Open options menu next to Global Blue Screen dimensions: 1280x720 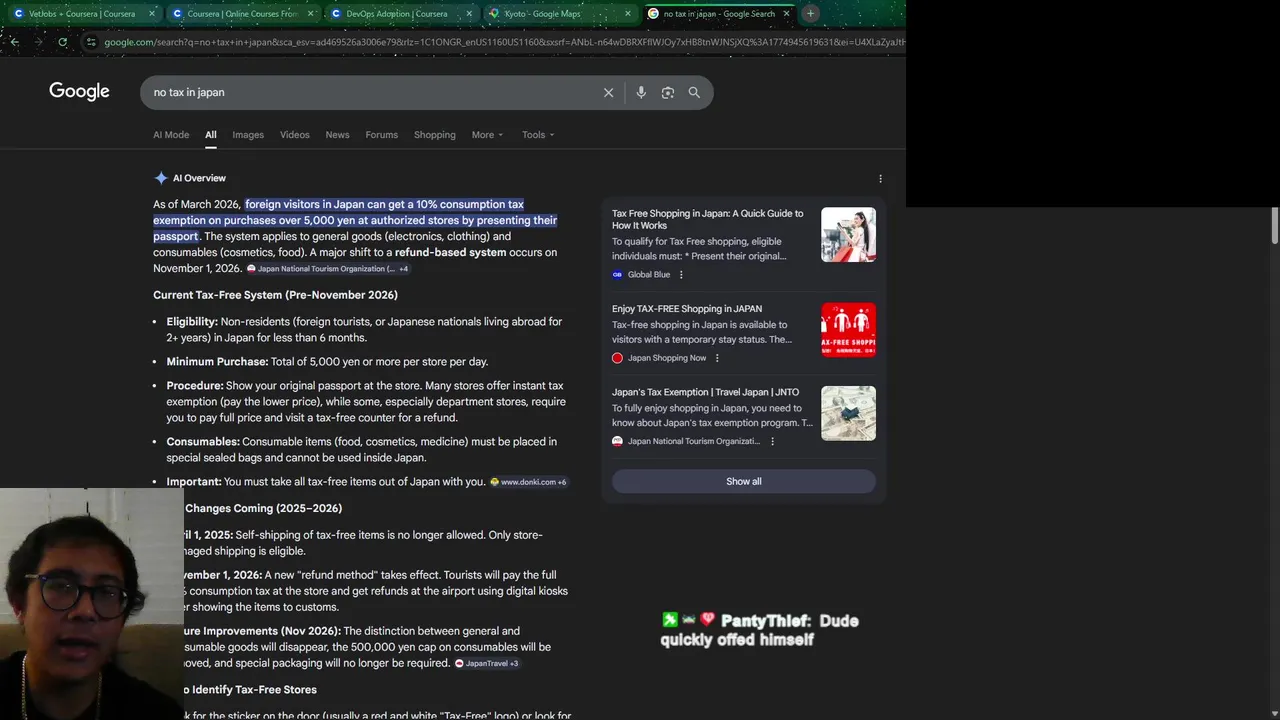(681, 275)
